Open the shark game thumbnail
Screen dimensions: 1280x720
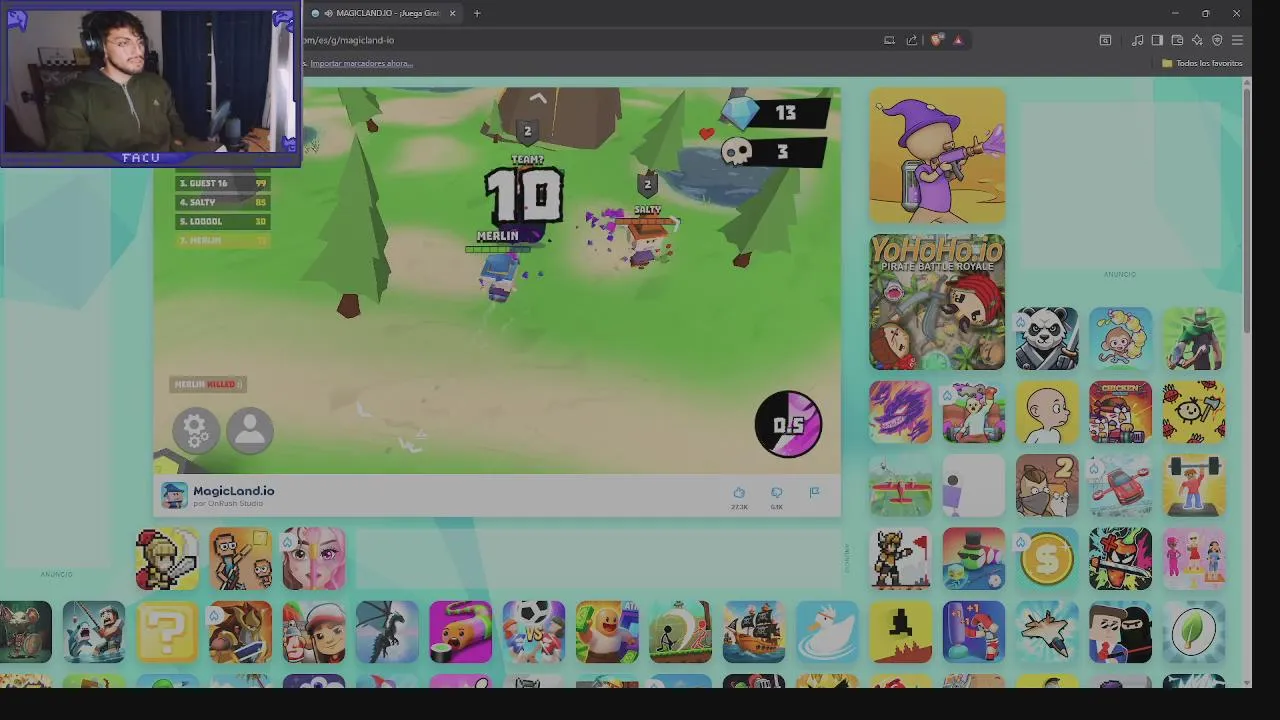(94, 632)
